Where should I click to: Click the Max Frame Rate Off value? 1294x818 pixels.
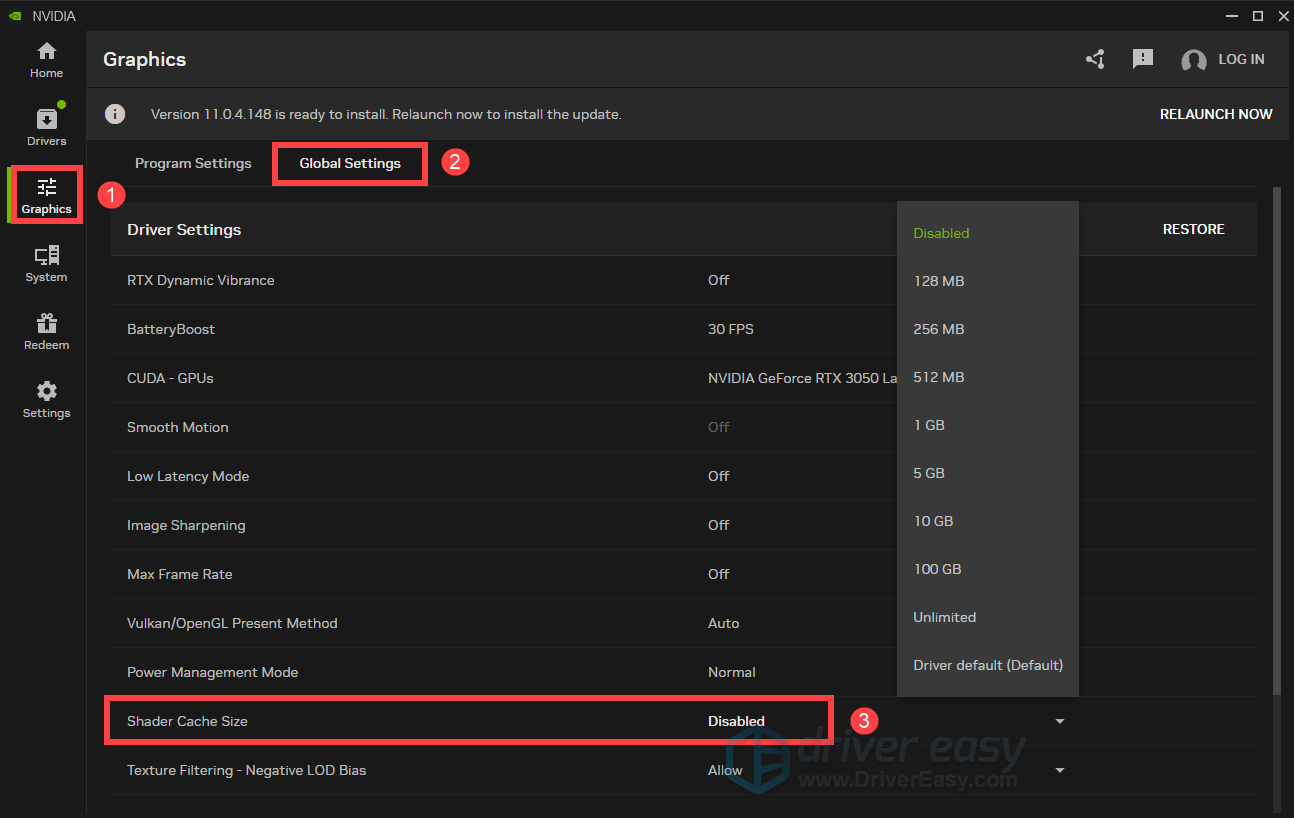click(x=718, y=574)
